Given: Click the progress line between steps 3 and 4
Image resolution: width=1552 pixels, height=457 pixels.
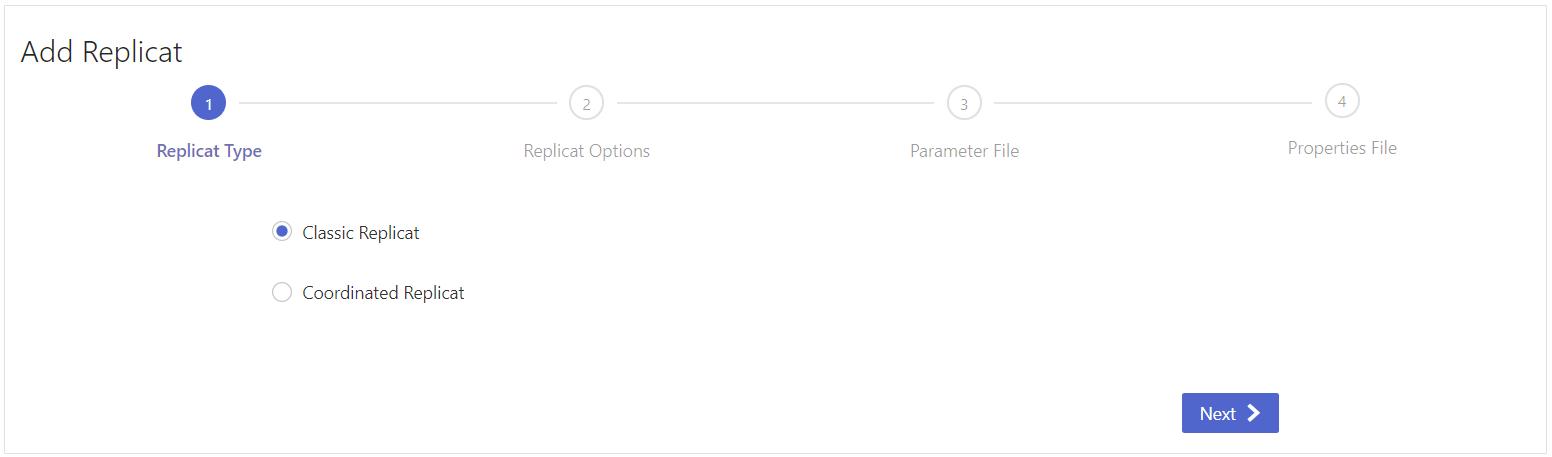Looking at the screenshot, I should click(x=1152, y=103).
